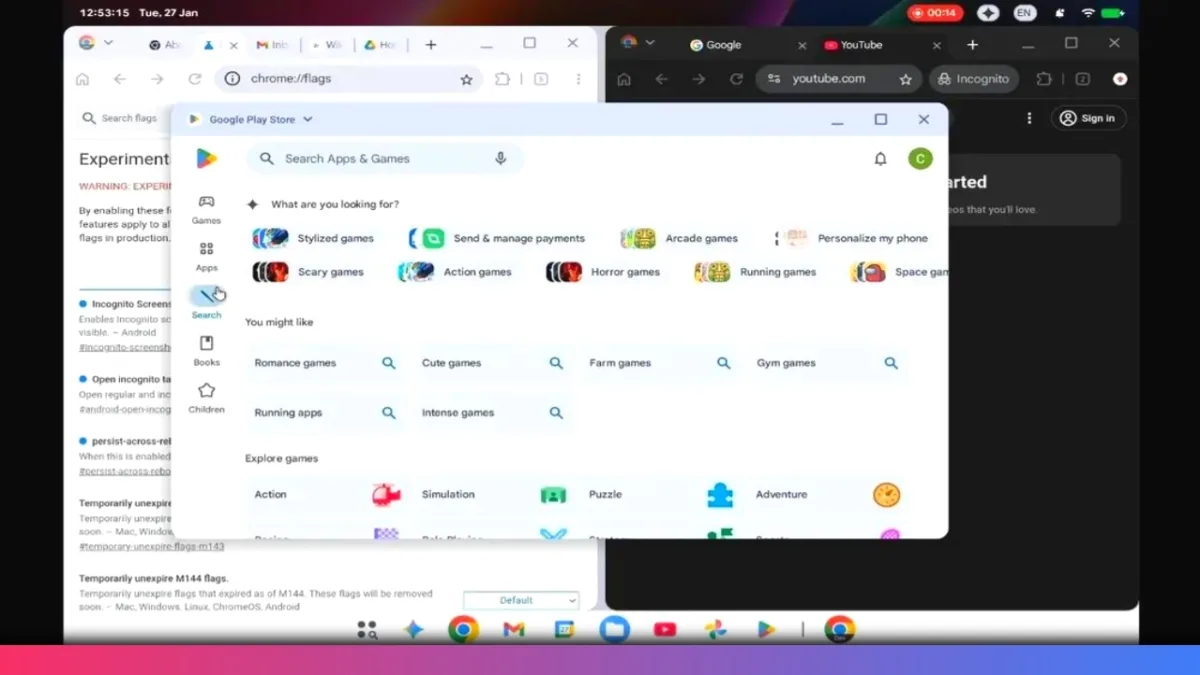Open Games section in Play Store sidebar
The height and width of the screenshot is (675, 1200).
pyautogui.click(x=206, y=209)
